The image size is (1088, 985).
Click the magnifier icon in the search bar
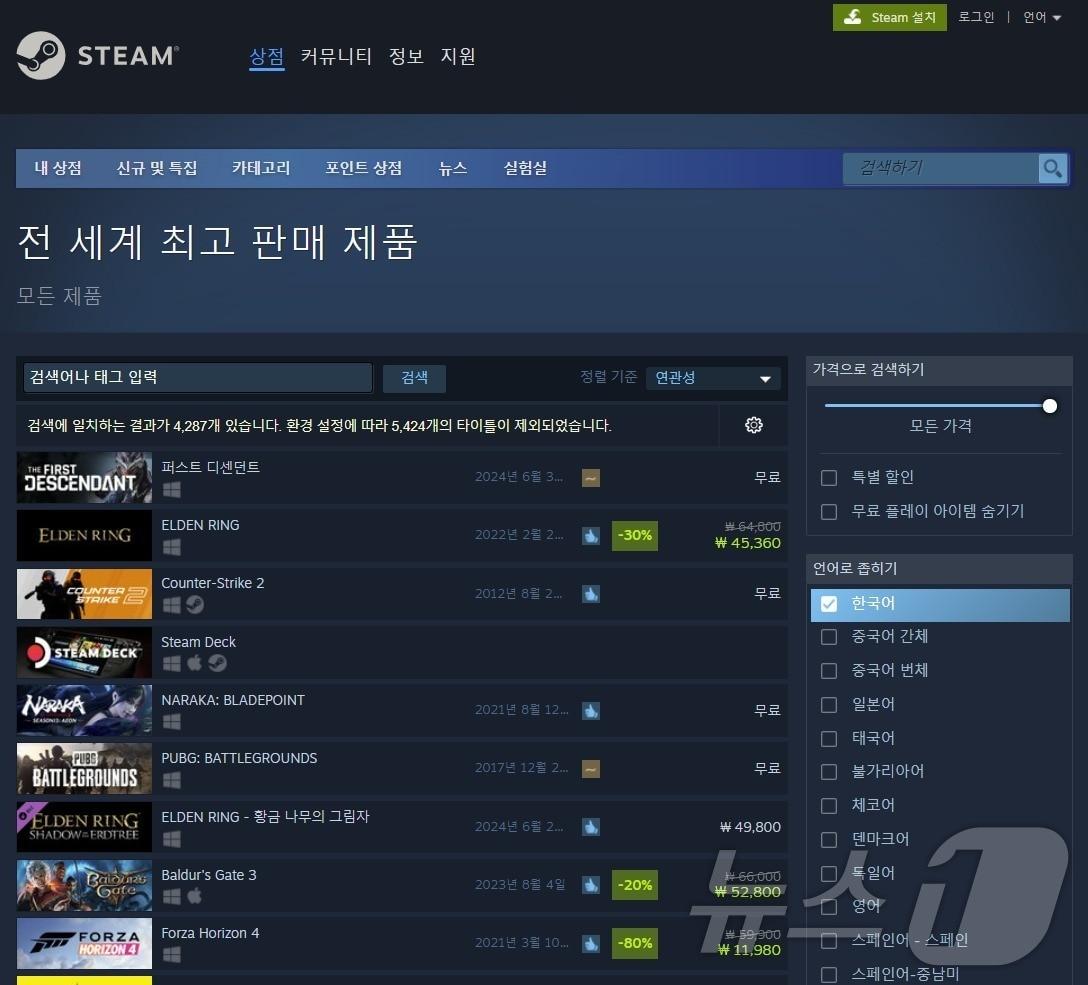1052,168
